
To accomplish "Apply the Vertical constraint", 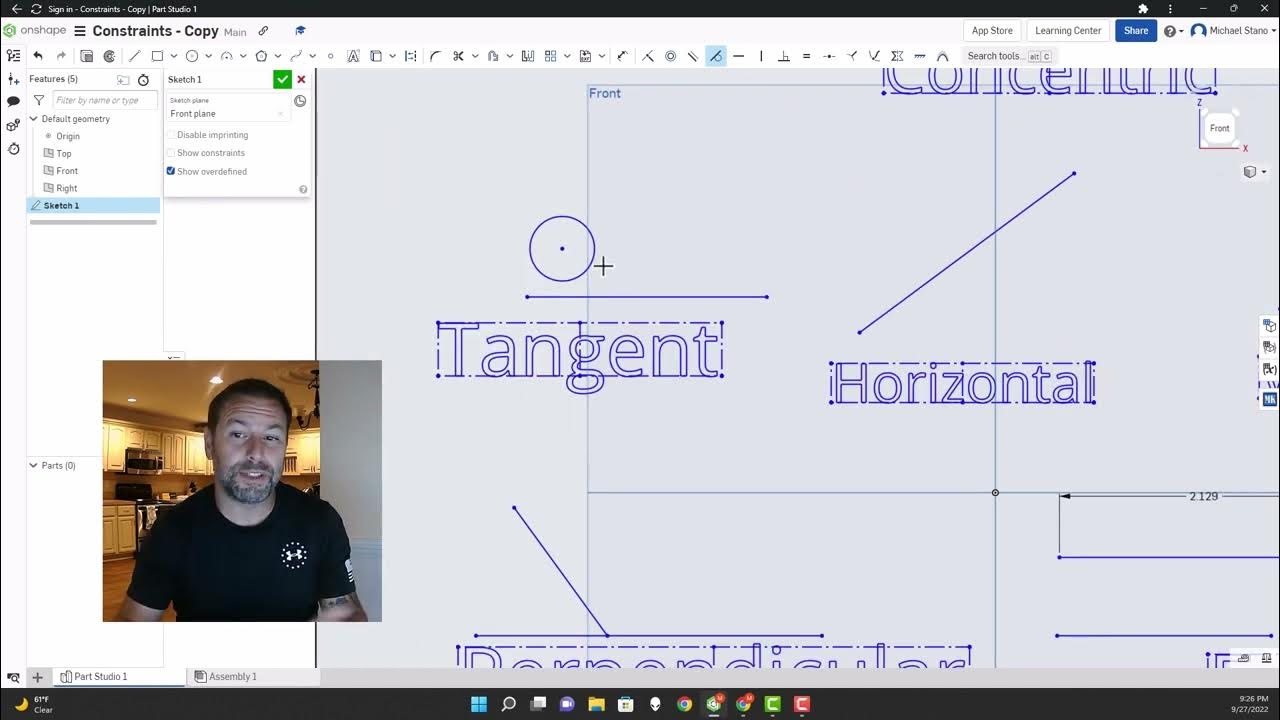I will click(x=761, y=56).
